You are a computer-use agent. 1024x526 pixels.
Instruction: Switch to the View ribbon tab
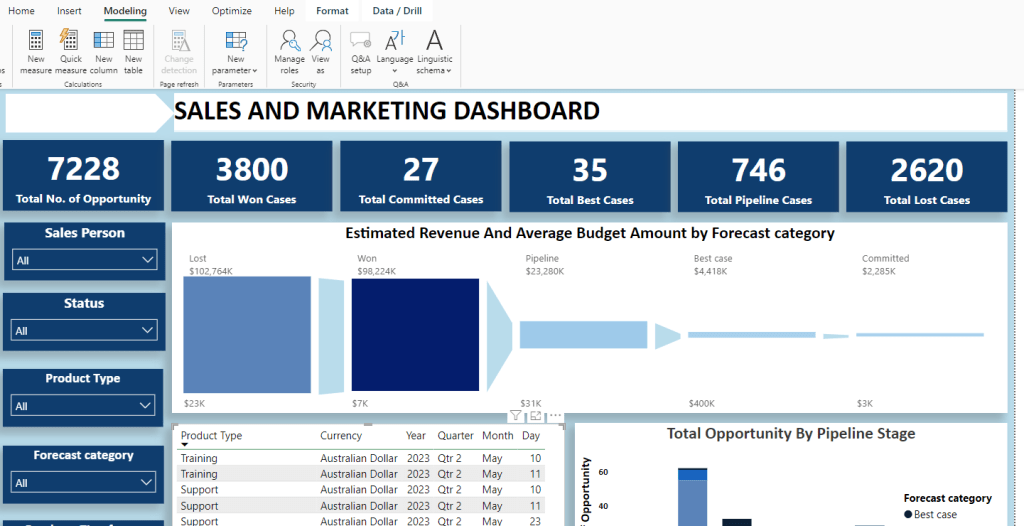[179, 11]
